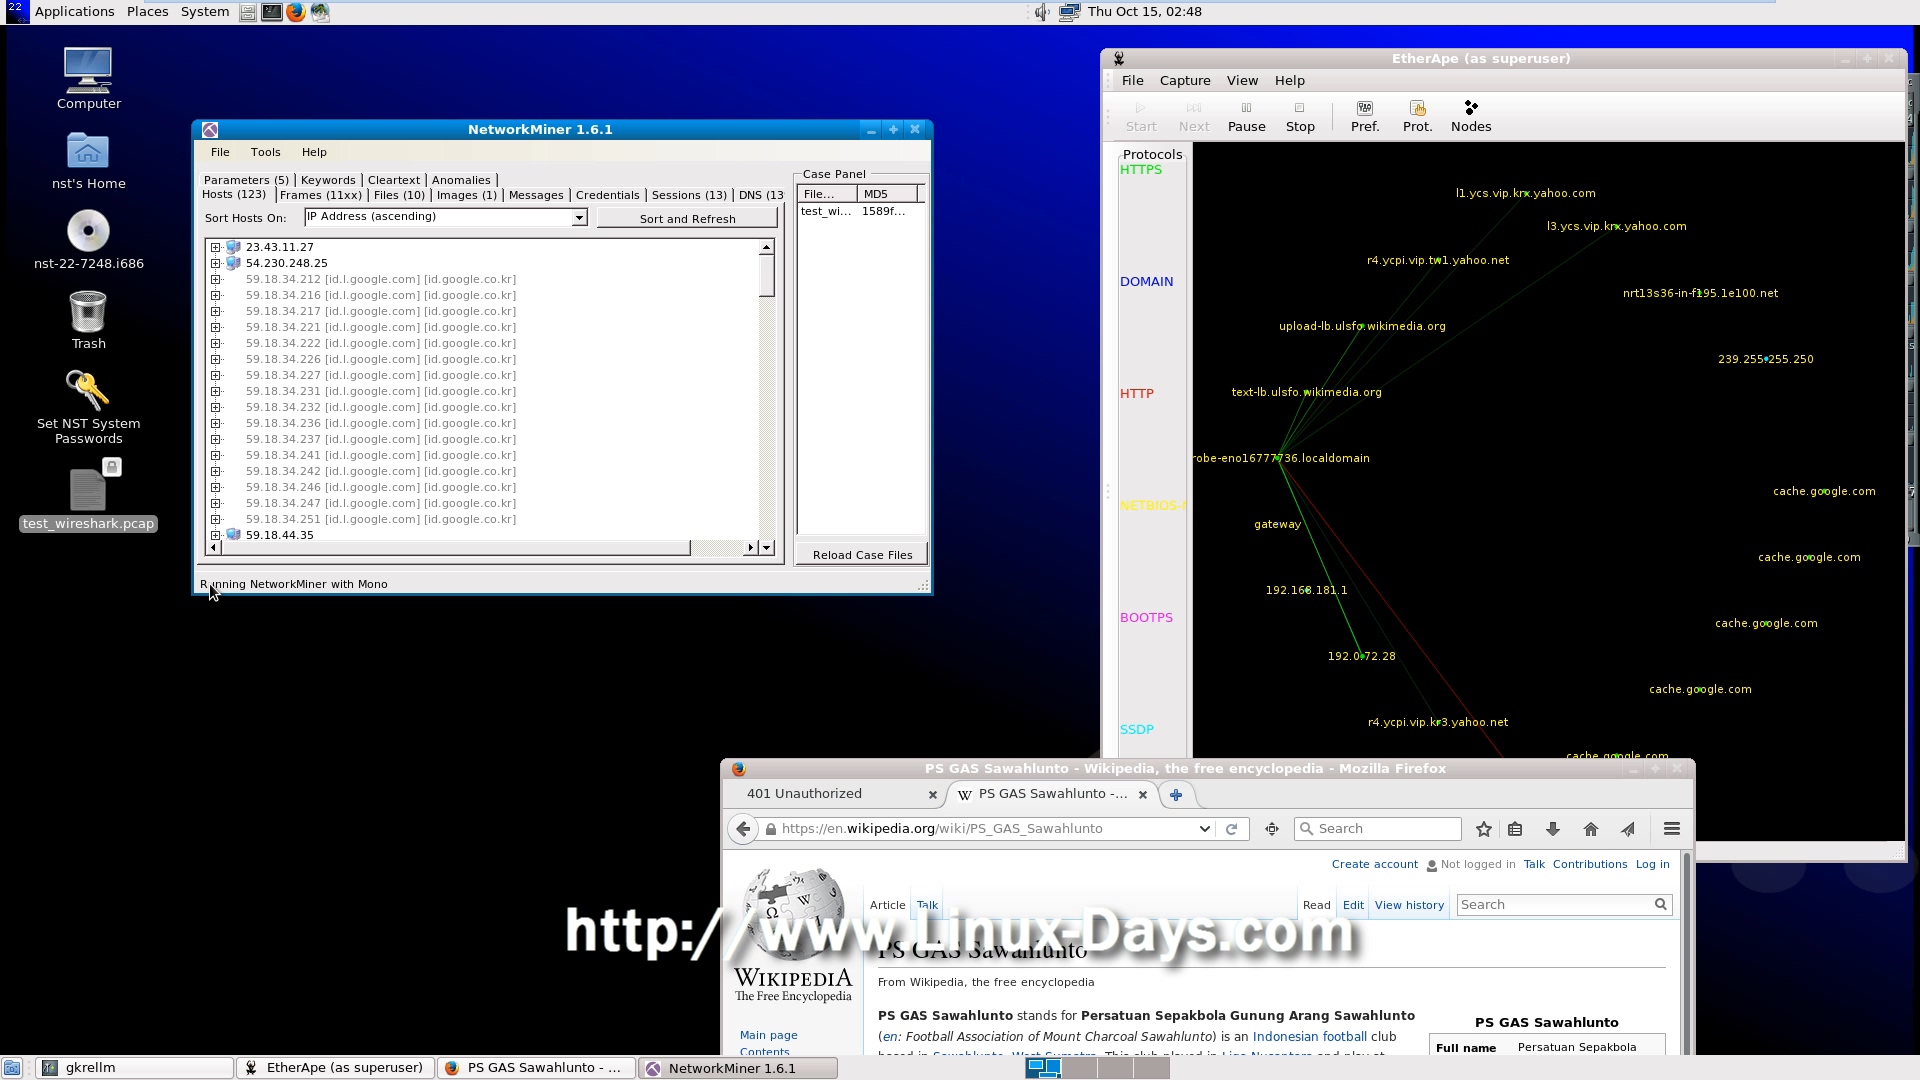Open EtherApe Capture menu

(1185, 81)
